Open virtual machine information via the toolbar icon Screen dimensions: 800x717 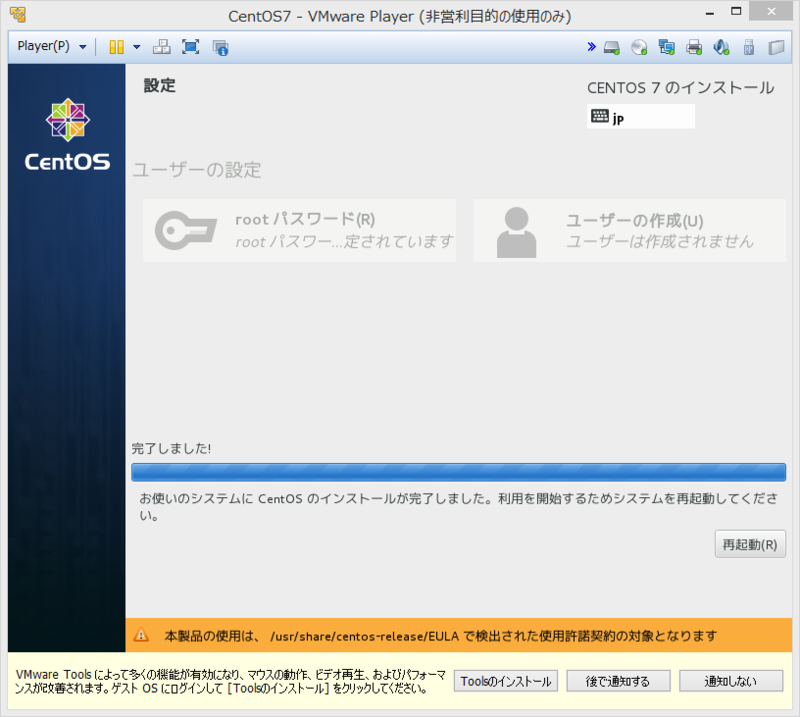pos(219,47)
